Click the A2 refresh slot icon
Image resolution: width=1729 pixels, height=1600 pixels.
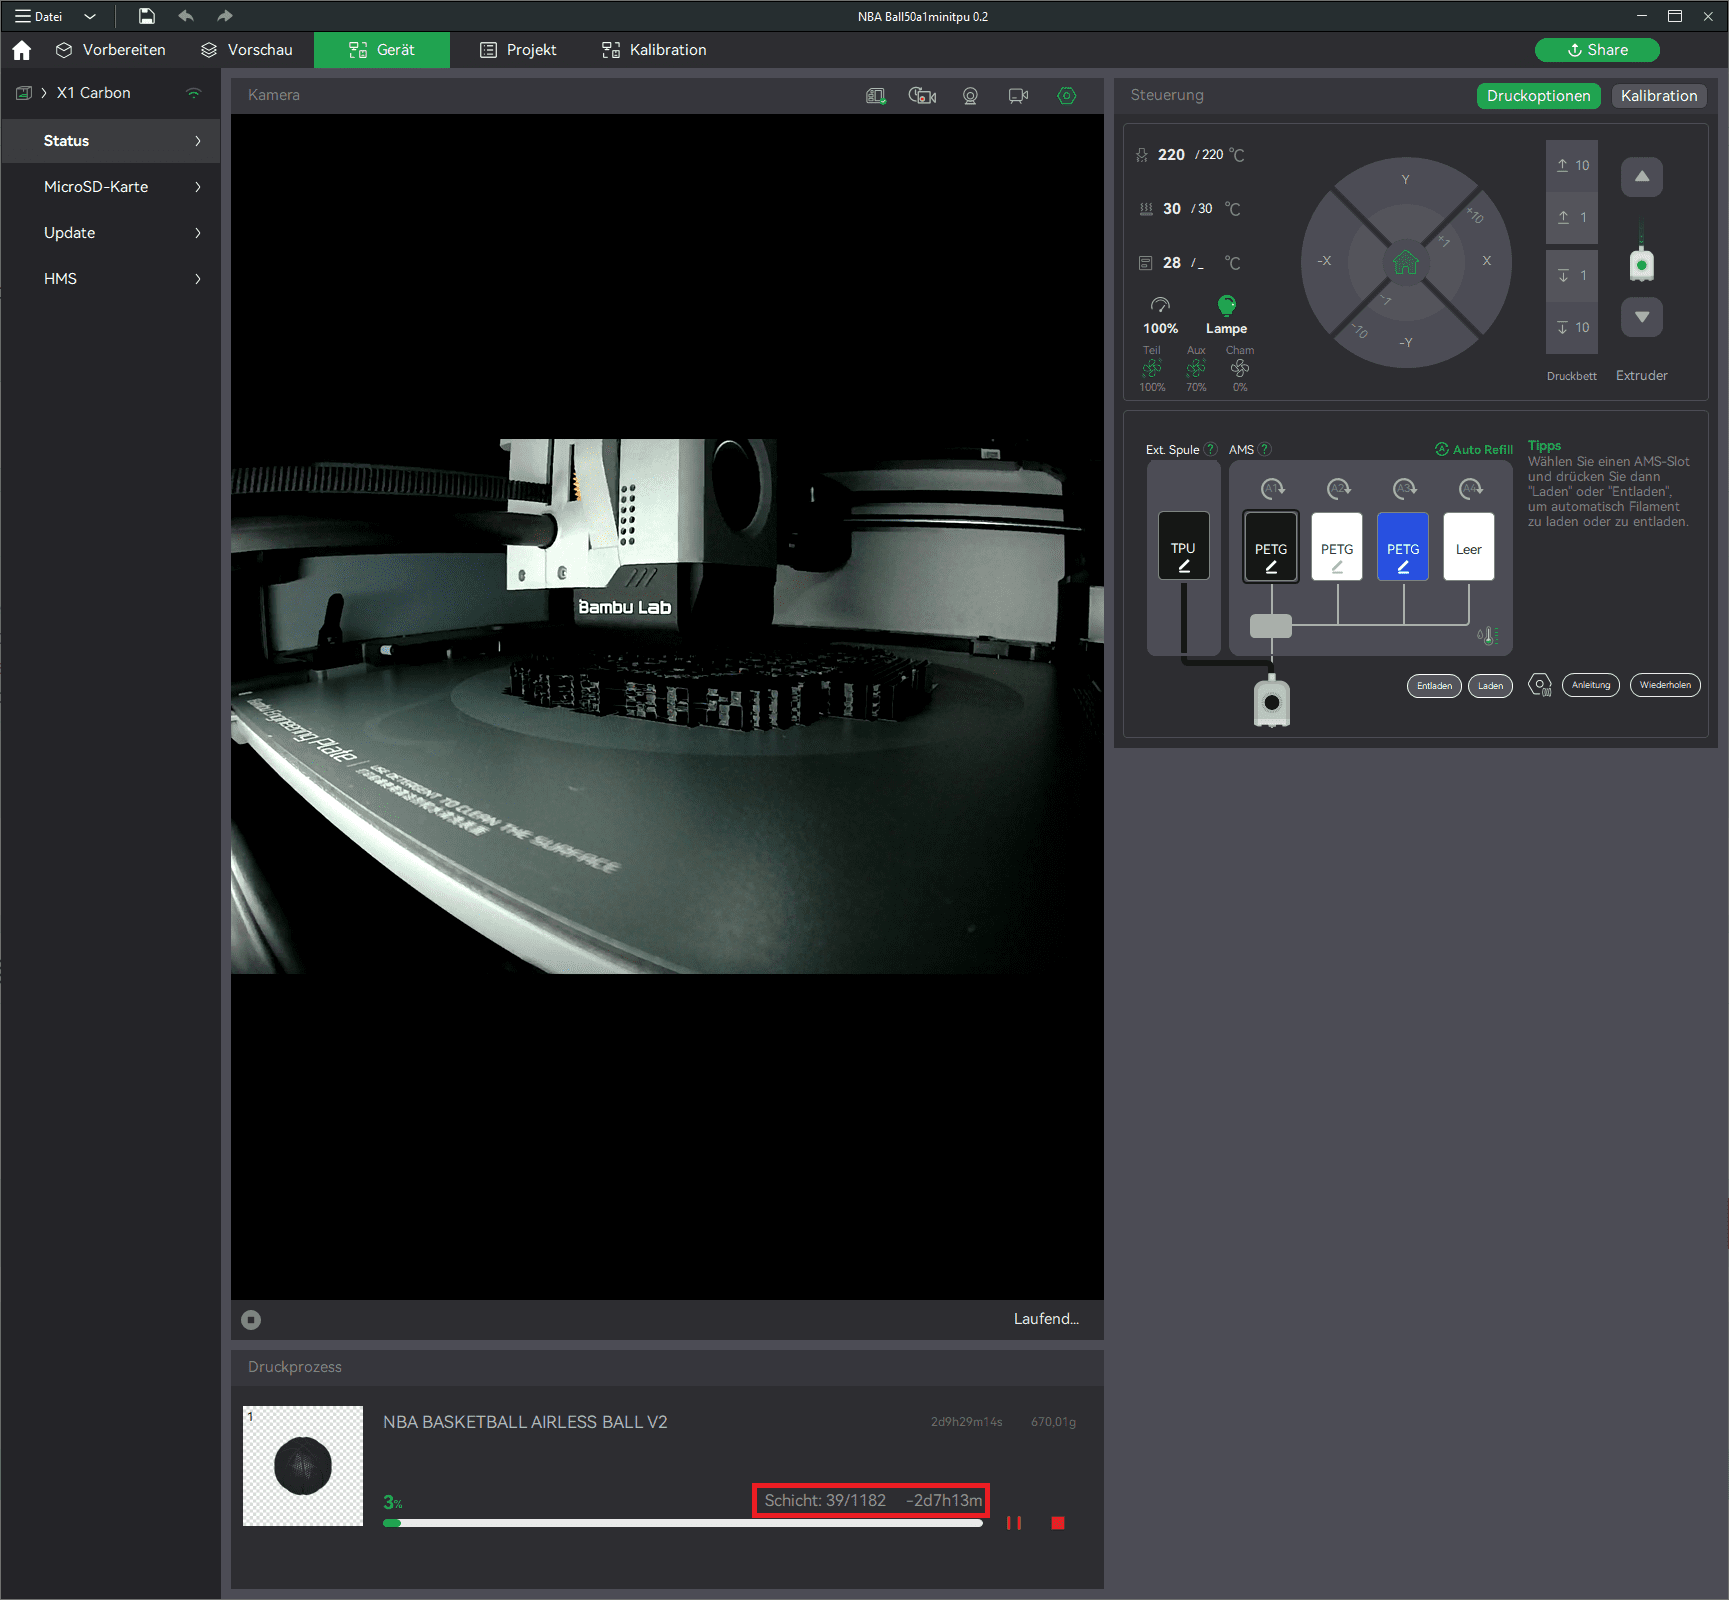tap(1338, 488)
